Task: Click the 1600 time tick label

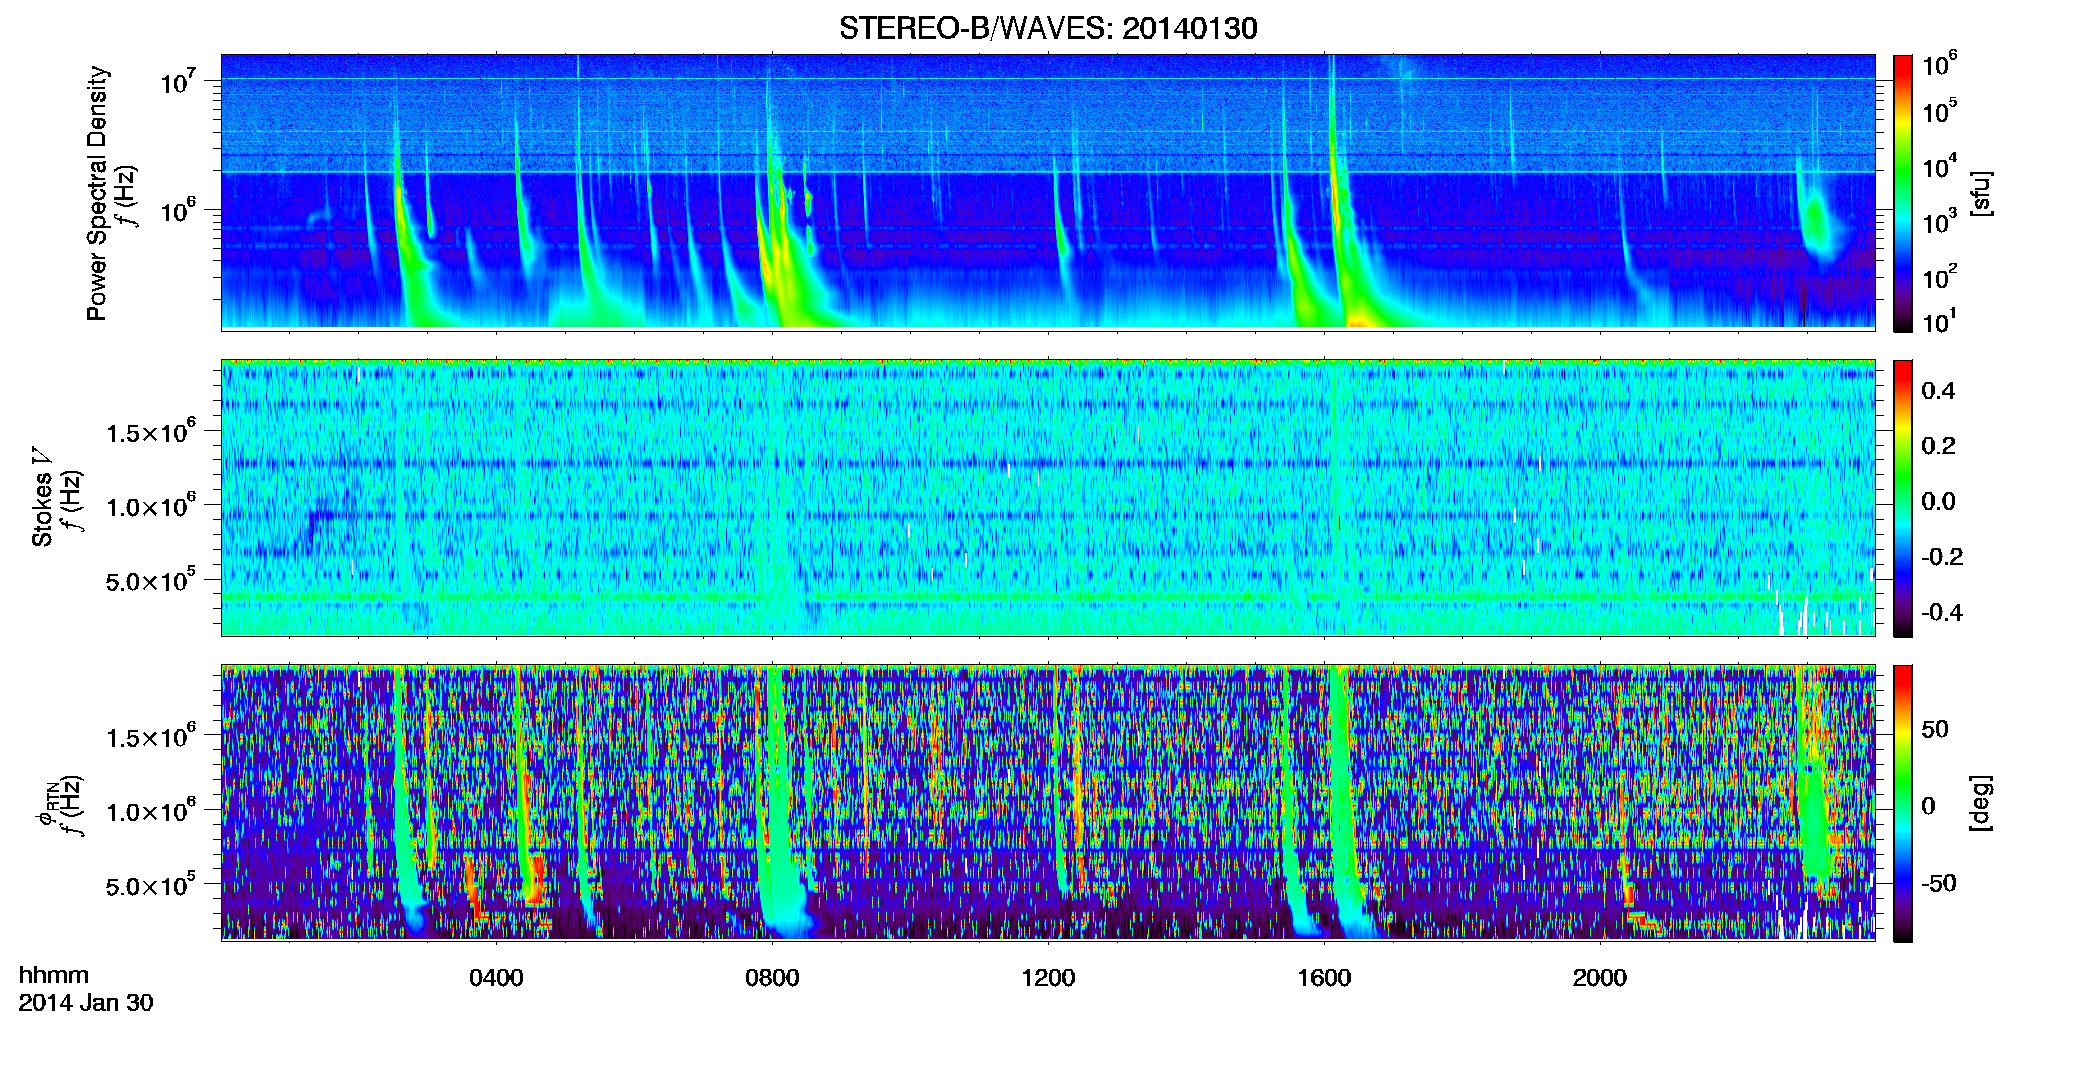Action: (x=1324, y=978)
